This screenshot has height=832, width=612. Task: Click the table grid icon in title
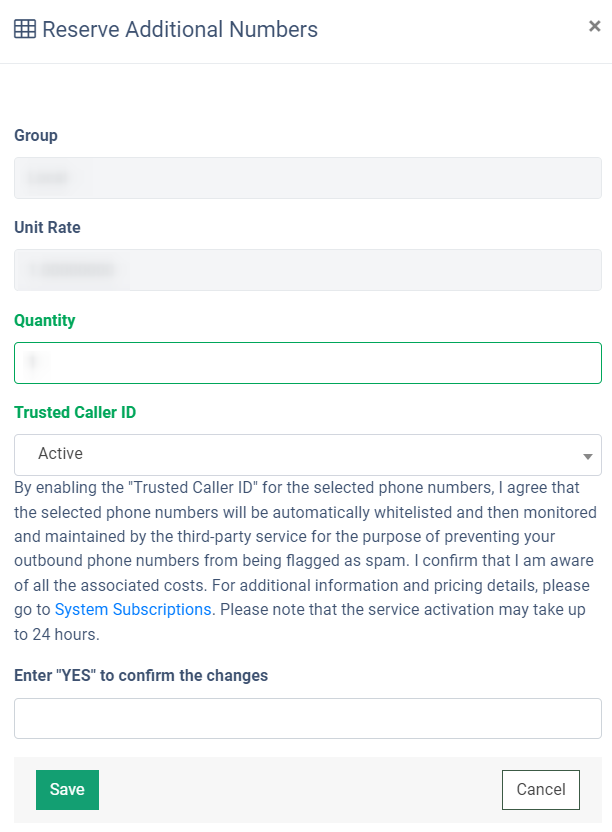(25, 30)
